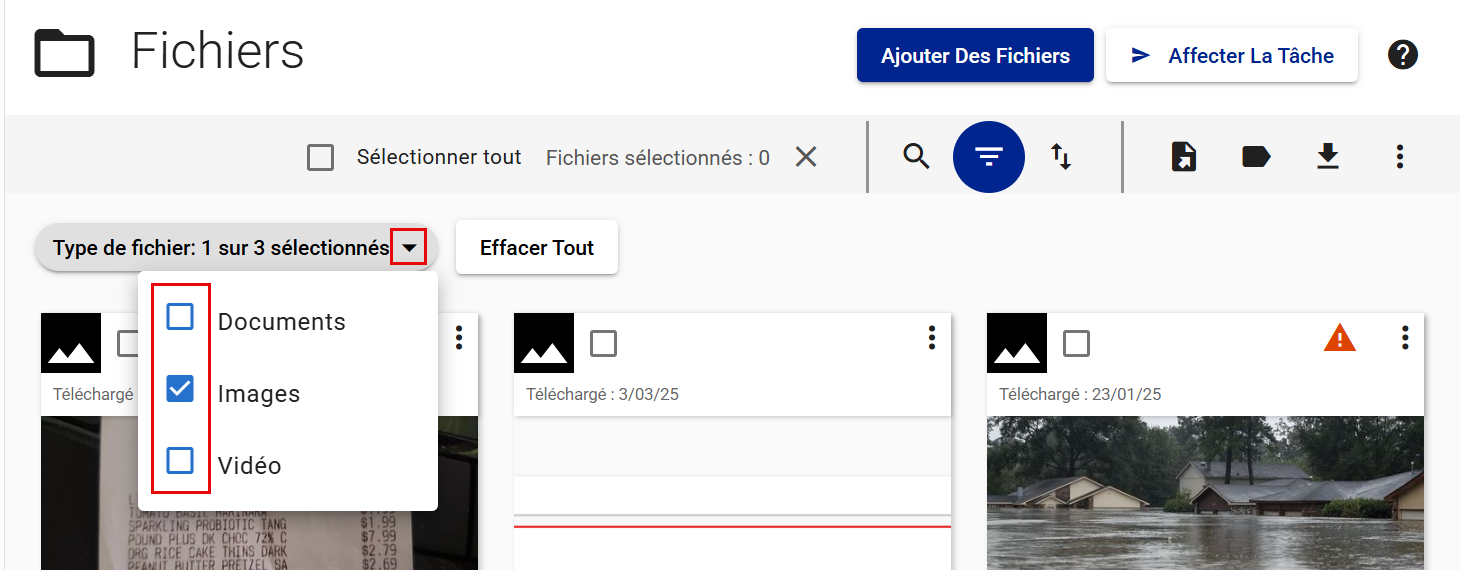Click the search magnifier icon
This screenshot has width=1460, height=570.
click(x=916, y=156)
